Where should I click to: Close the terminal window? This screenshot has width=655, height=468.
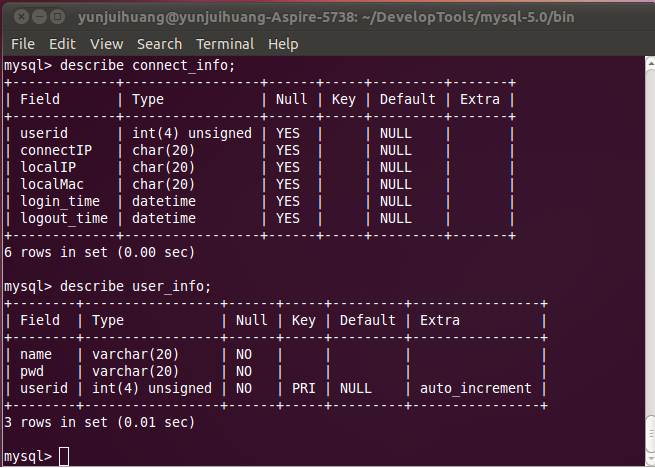tap(21, 17)
